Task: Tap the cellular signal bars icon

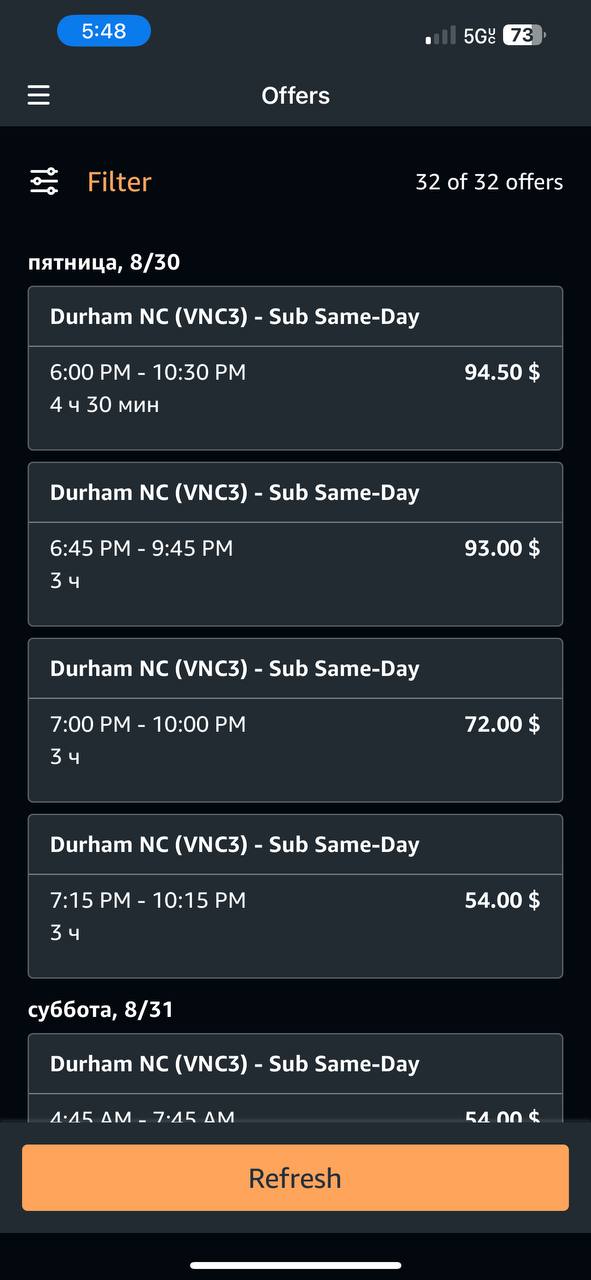Action: [x=441, y=36]
